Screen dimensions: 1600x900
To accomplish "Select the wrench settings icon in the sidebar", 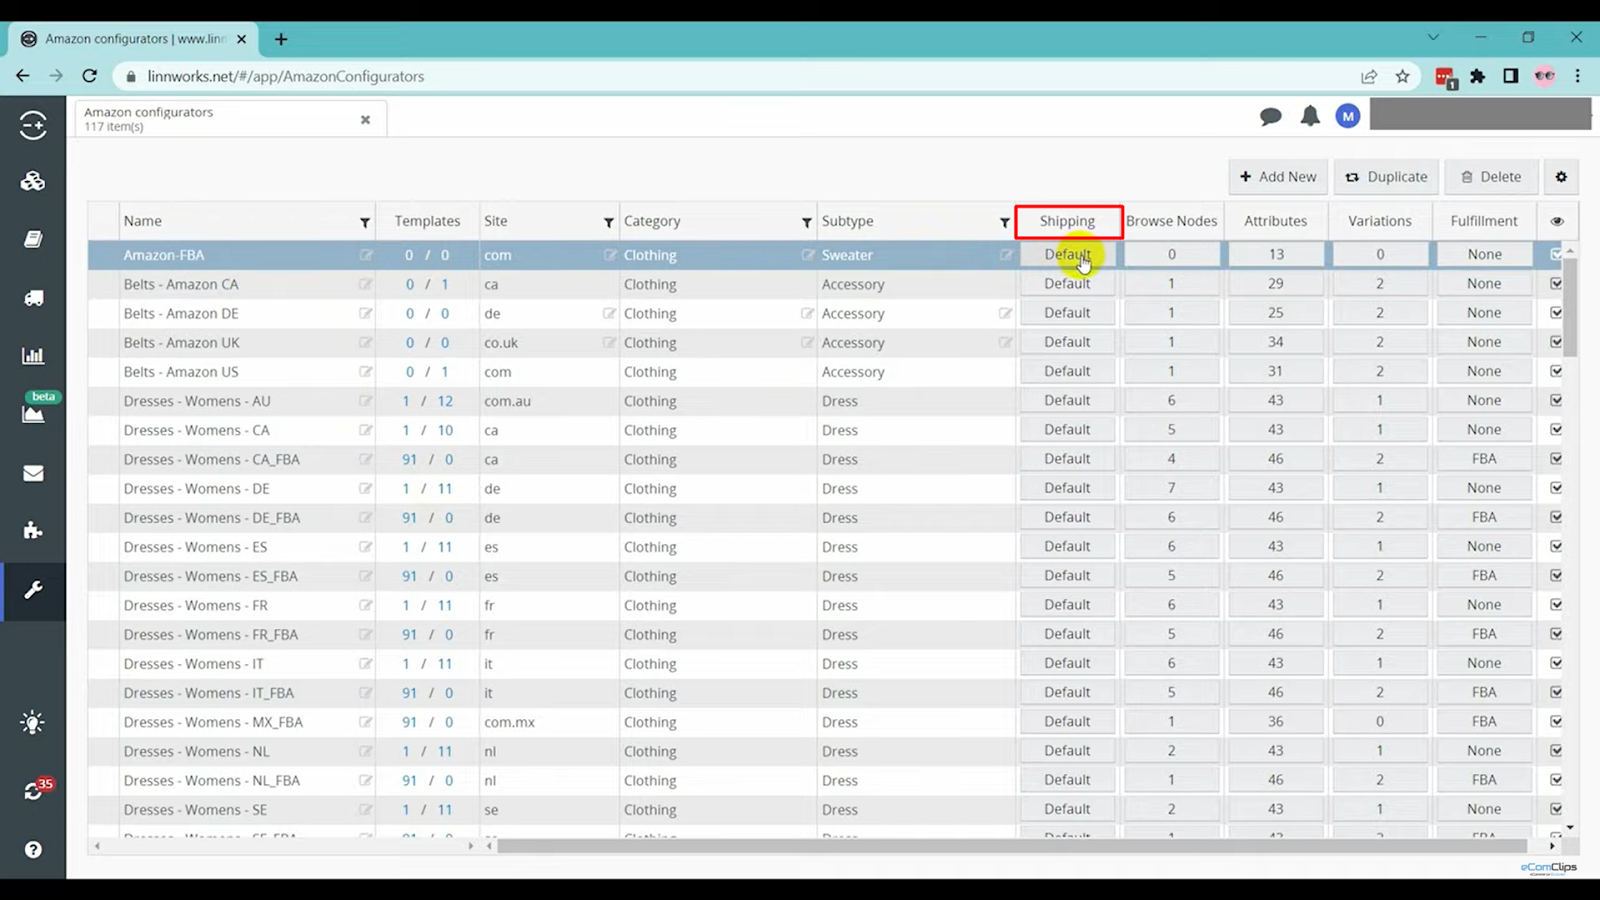I will (x=33, y=590).
